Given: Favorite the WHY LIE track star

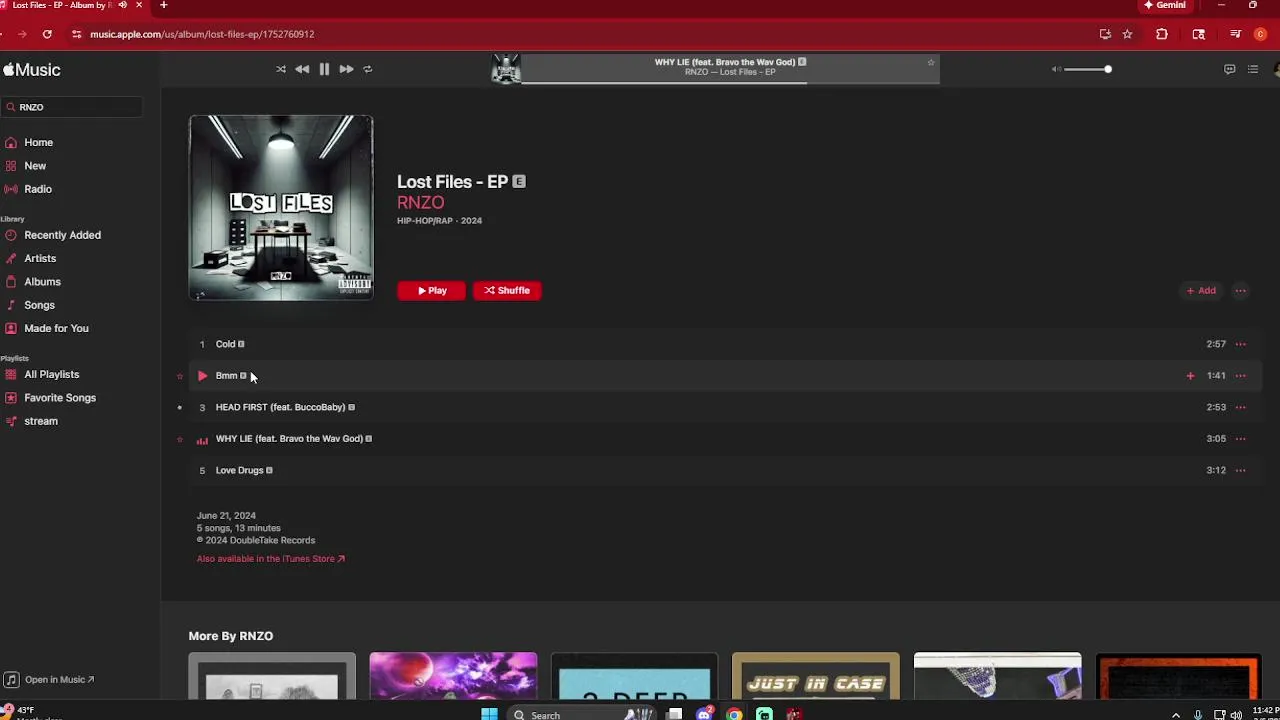Looking at the screenshot, I should coord(180,439).
